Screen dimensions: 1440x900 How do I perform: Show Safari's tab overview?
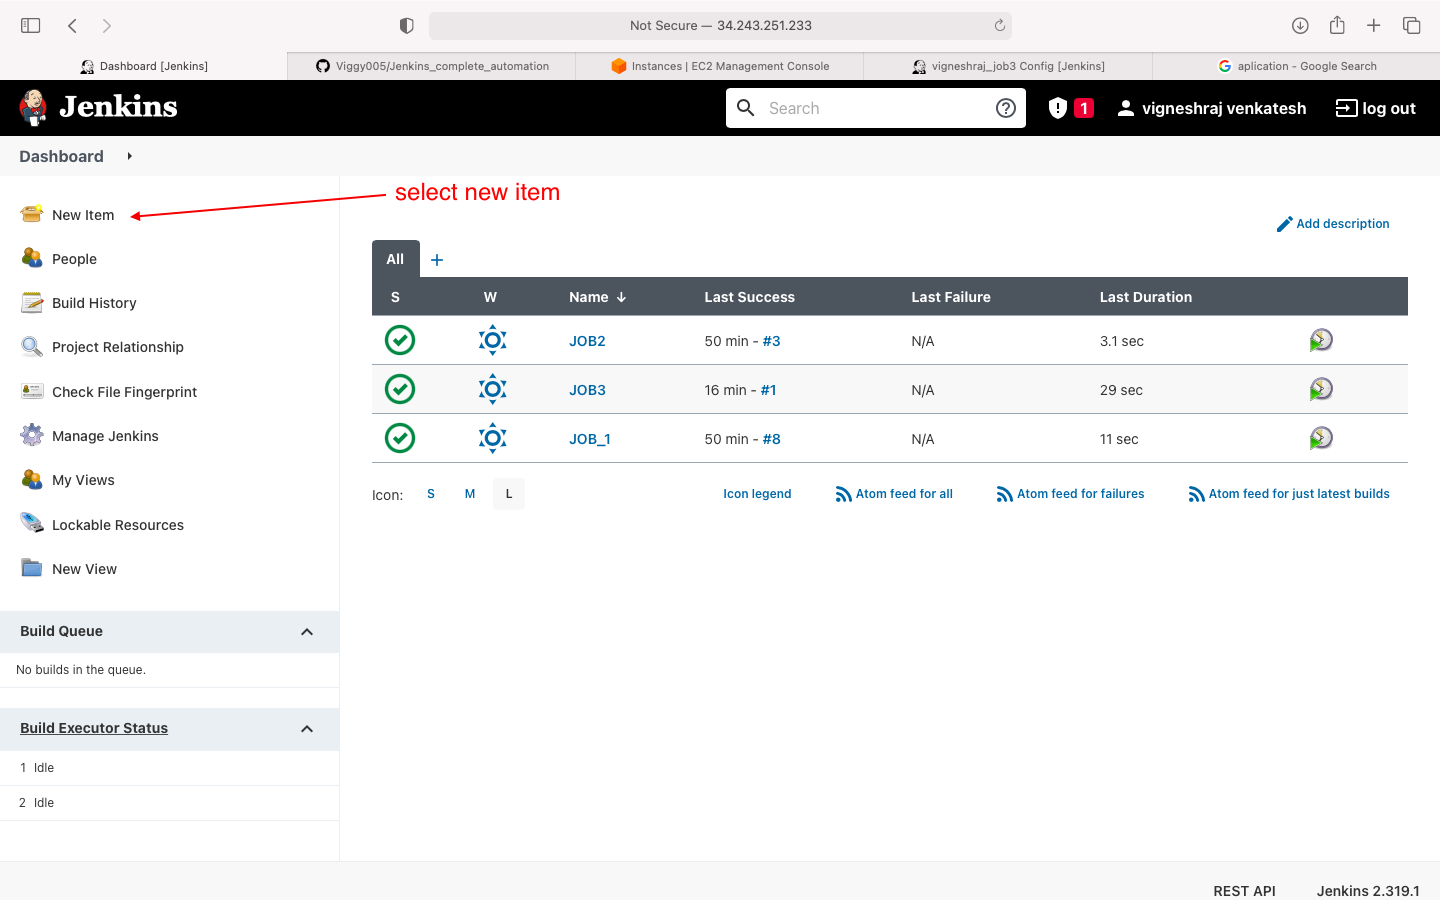point(1412,25)
